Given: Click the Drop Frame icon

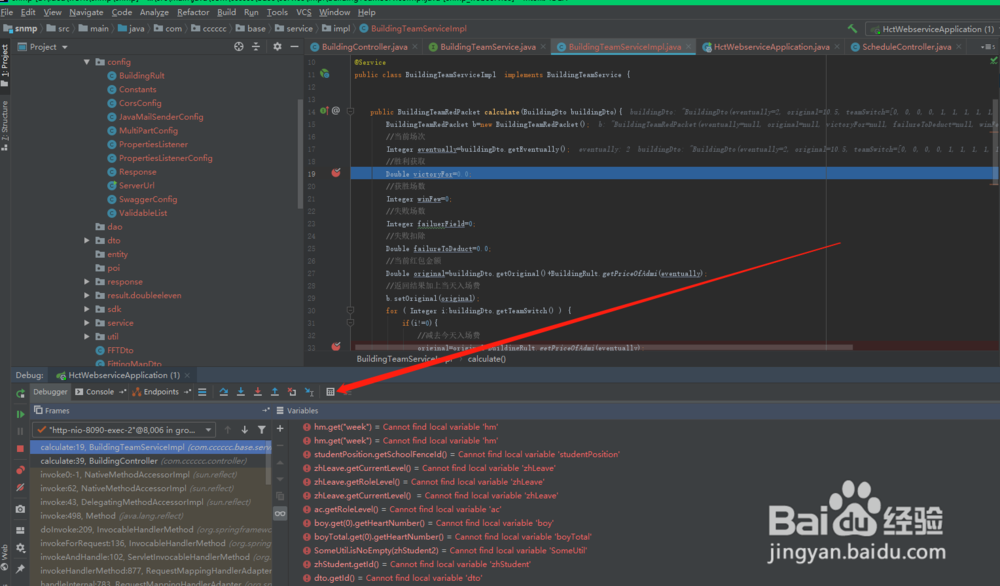Looking at the screenshot, I should click(291, 392).
